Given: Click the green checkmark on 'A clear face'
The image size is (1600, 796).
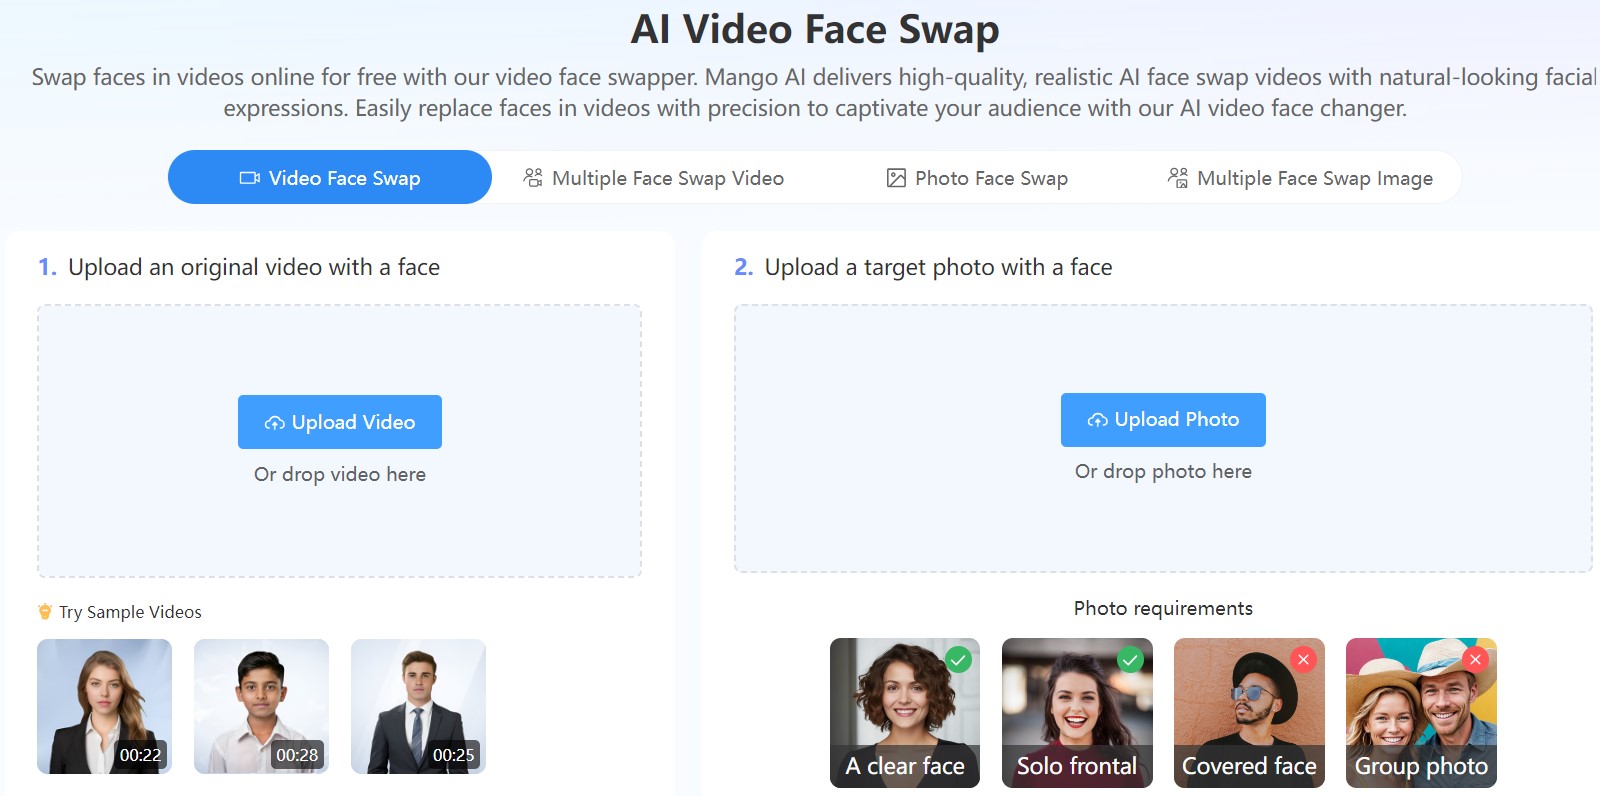Looking at the screenshot, I should (x=958, y=660).
